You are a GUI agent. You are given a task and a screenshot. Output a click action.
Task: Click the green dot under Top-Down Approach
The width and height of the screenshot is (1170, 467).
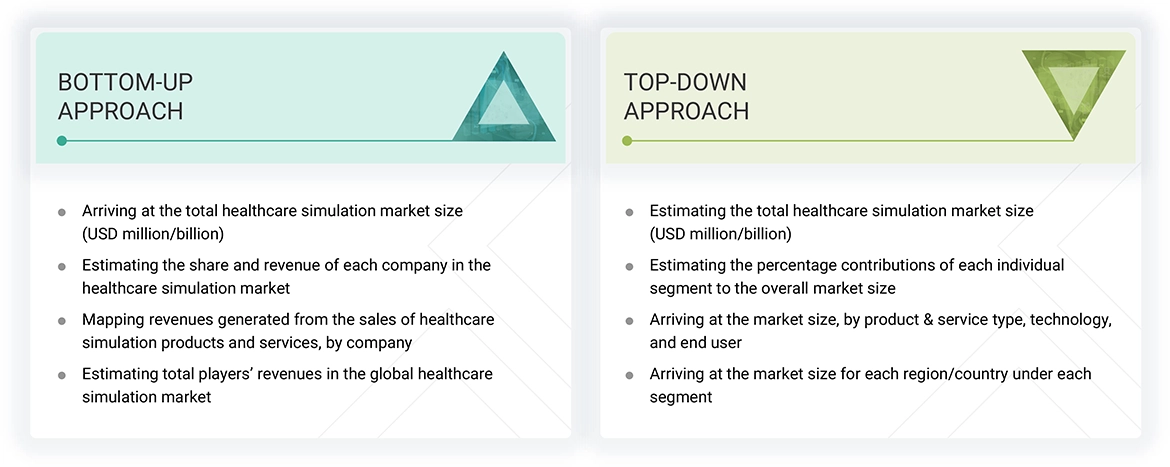tap(627, 141)
